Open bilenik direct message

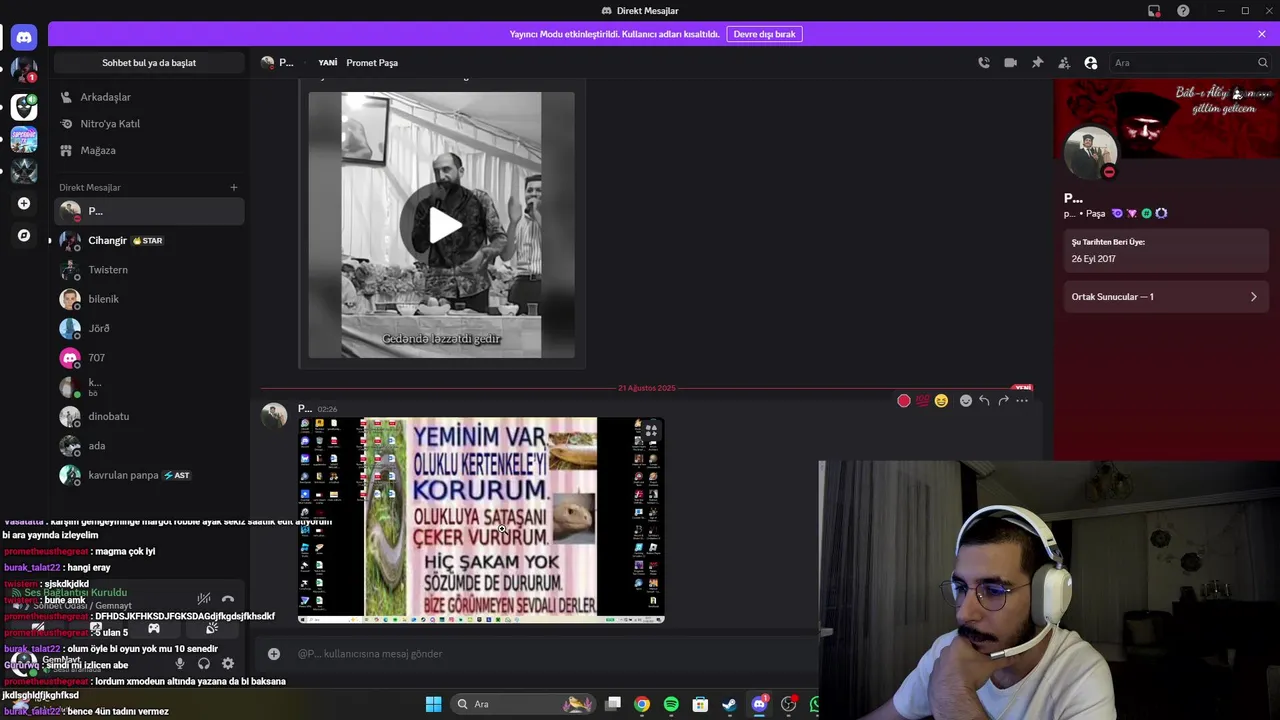pyautogui.click(x=149, y=299)
